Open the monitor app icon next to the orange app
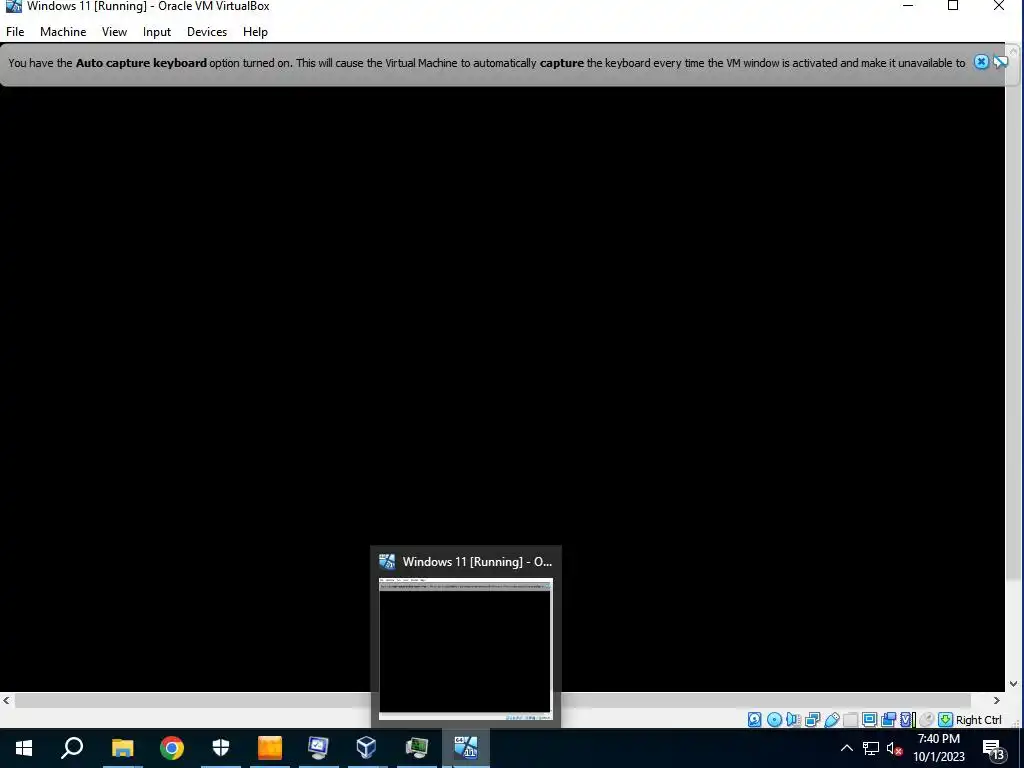 point(319,748)
